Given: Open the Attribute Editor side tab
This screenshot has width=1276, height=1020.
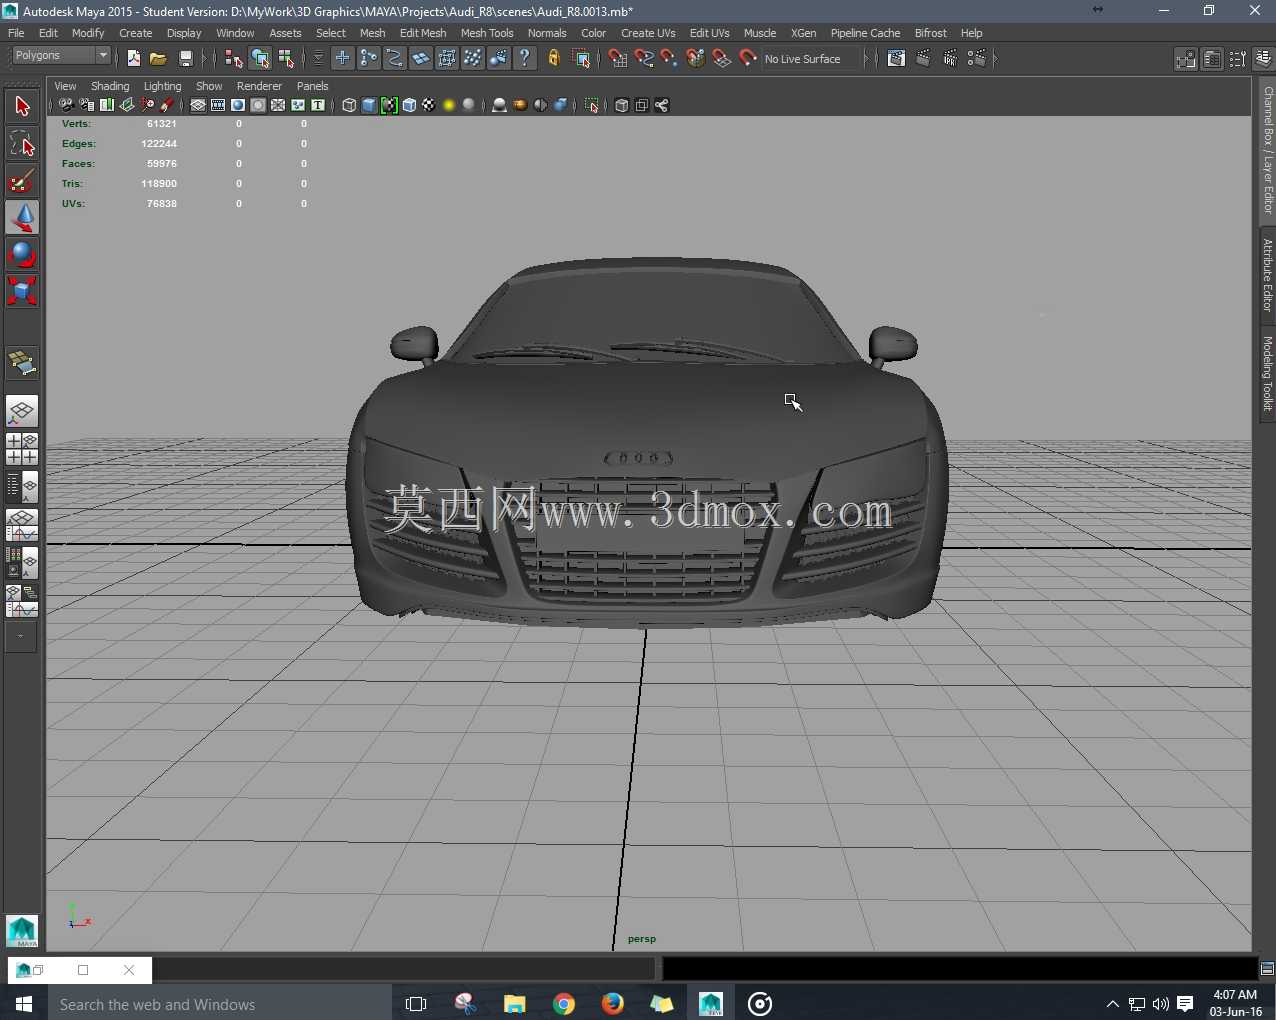Looking at the screenshot, I should coord(1267,275).
